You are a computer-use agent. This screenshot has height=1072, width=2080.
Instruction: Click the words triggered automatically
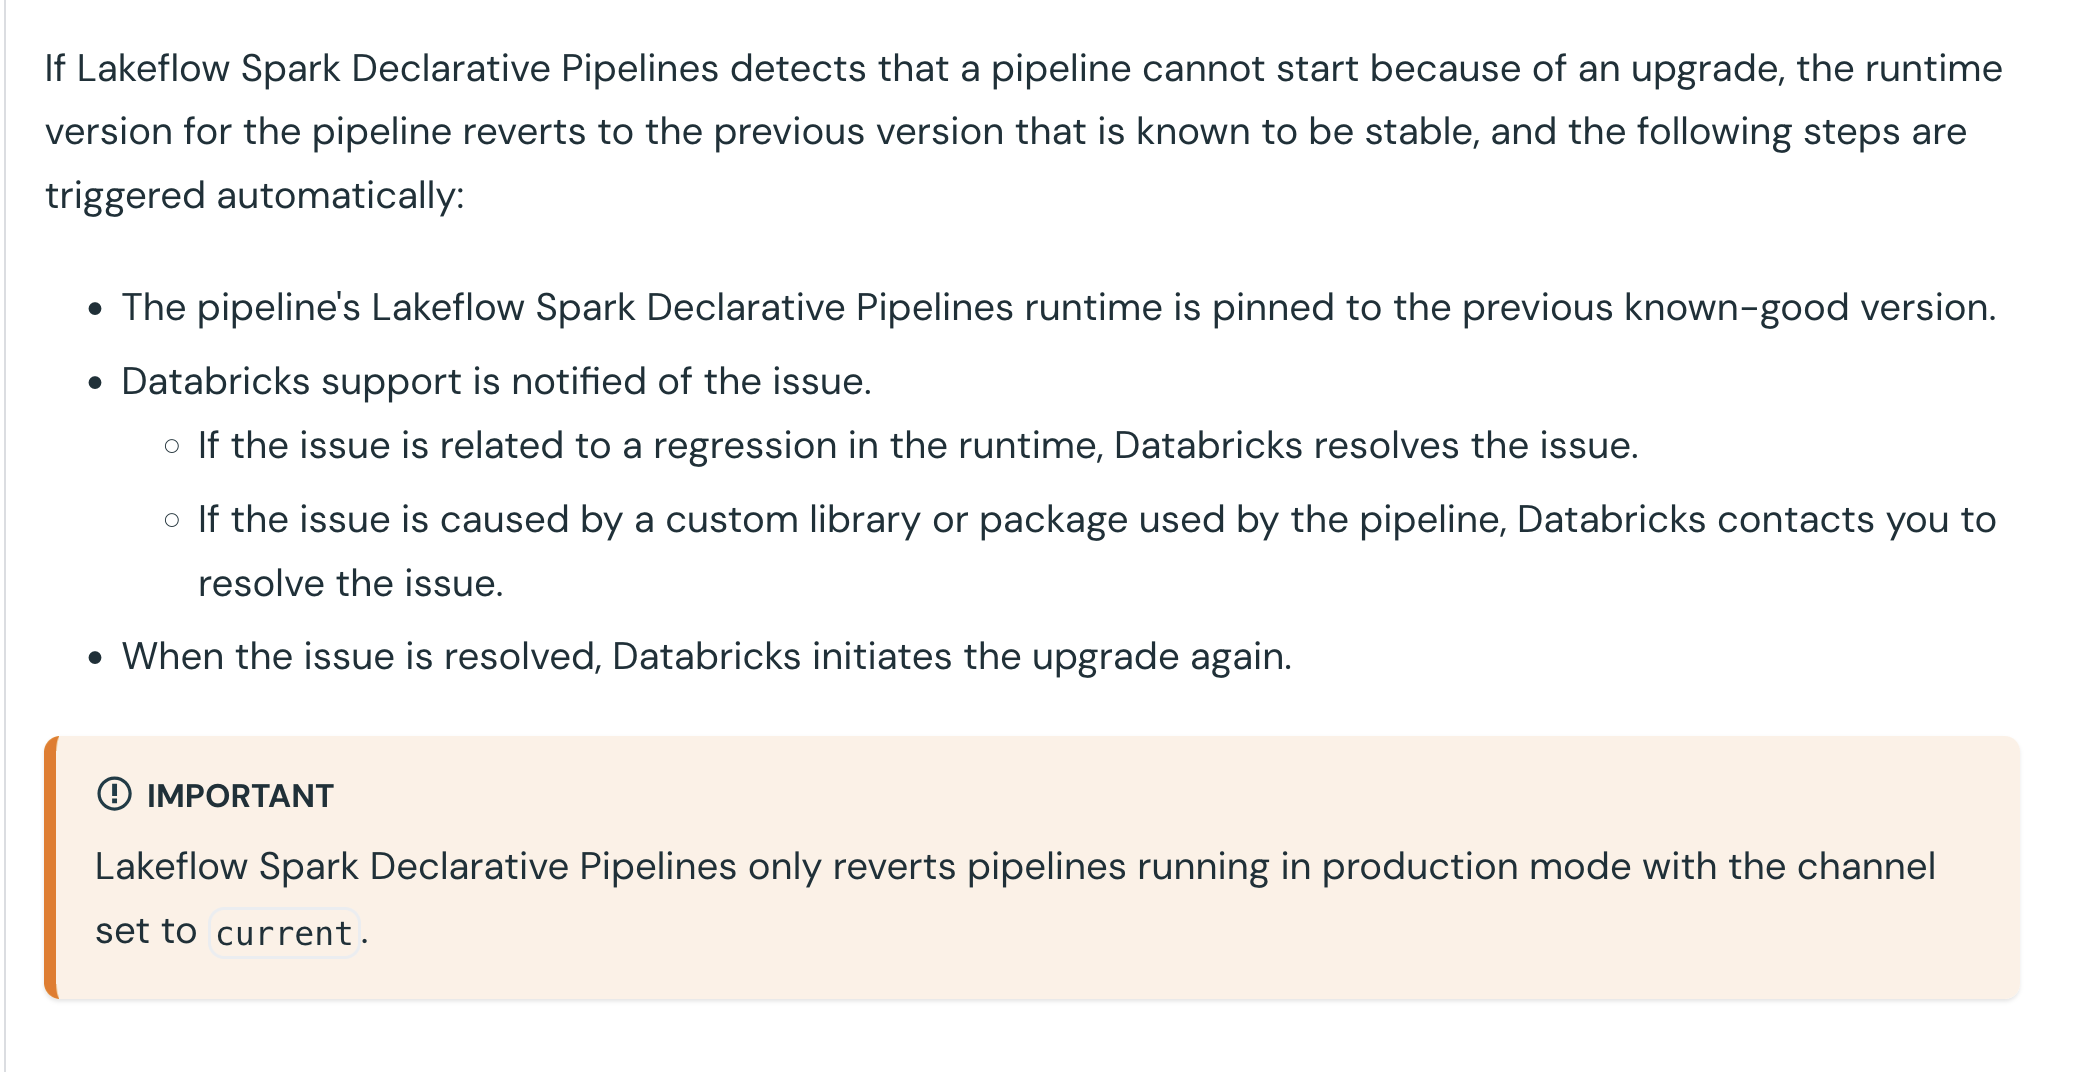[x=254, y=196]
